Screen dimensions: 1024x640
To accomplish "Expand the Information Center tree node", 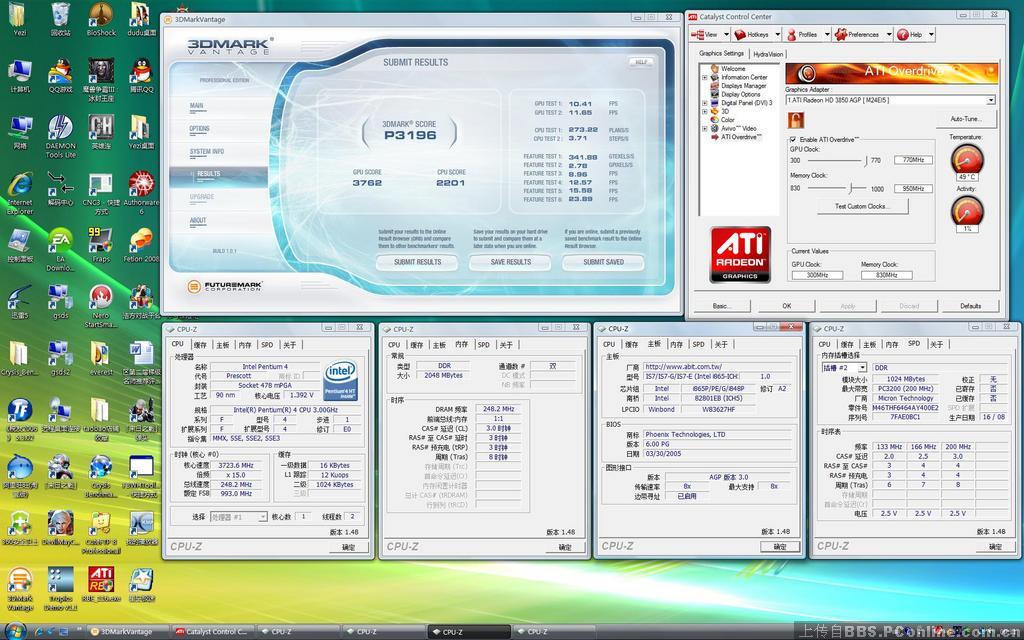I will pyautogui.click(x=705, y=77).
